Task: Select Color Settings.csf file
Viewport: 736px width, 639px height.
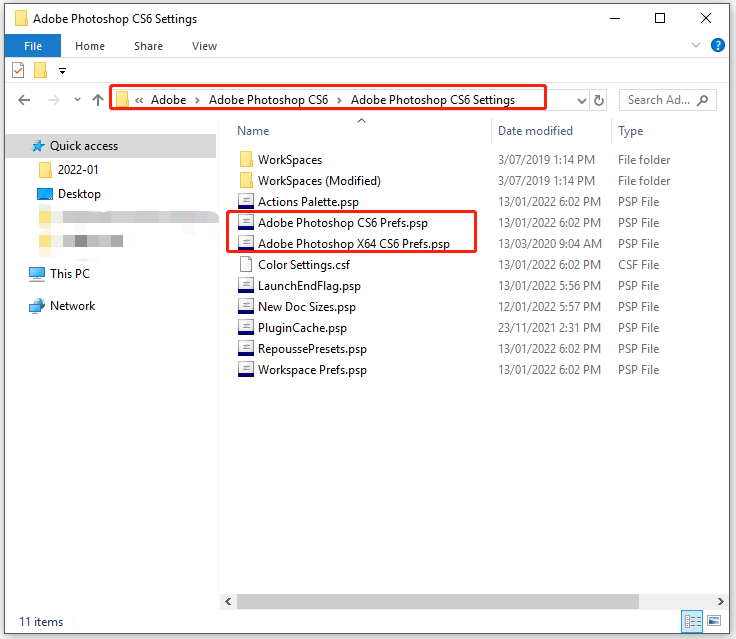Action: [304, 265]
